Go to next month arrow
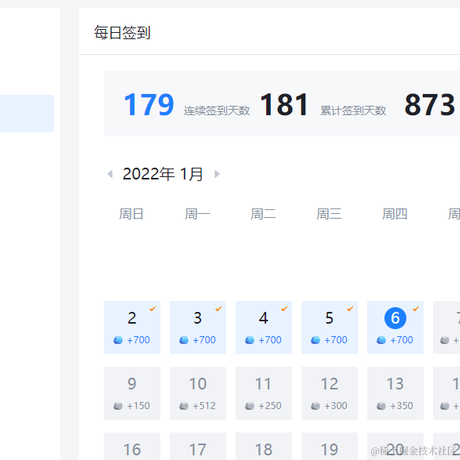This screenshot has height=460, width=460. 217,174
